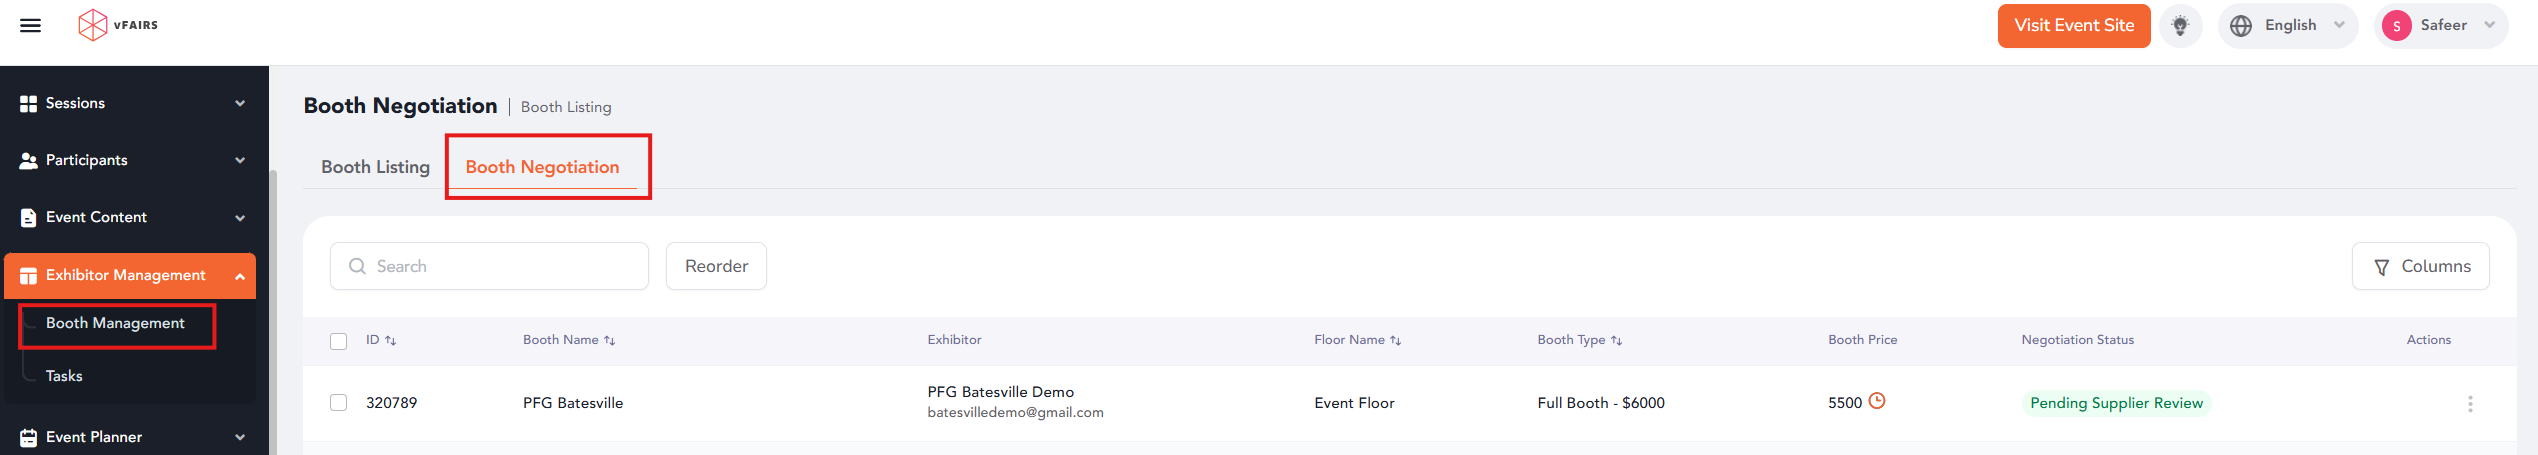
Task: Open the three-dot actions menu for row 320789
Action: (x=2470, y=403)
